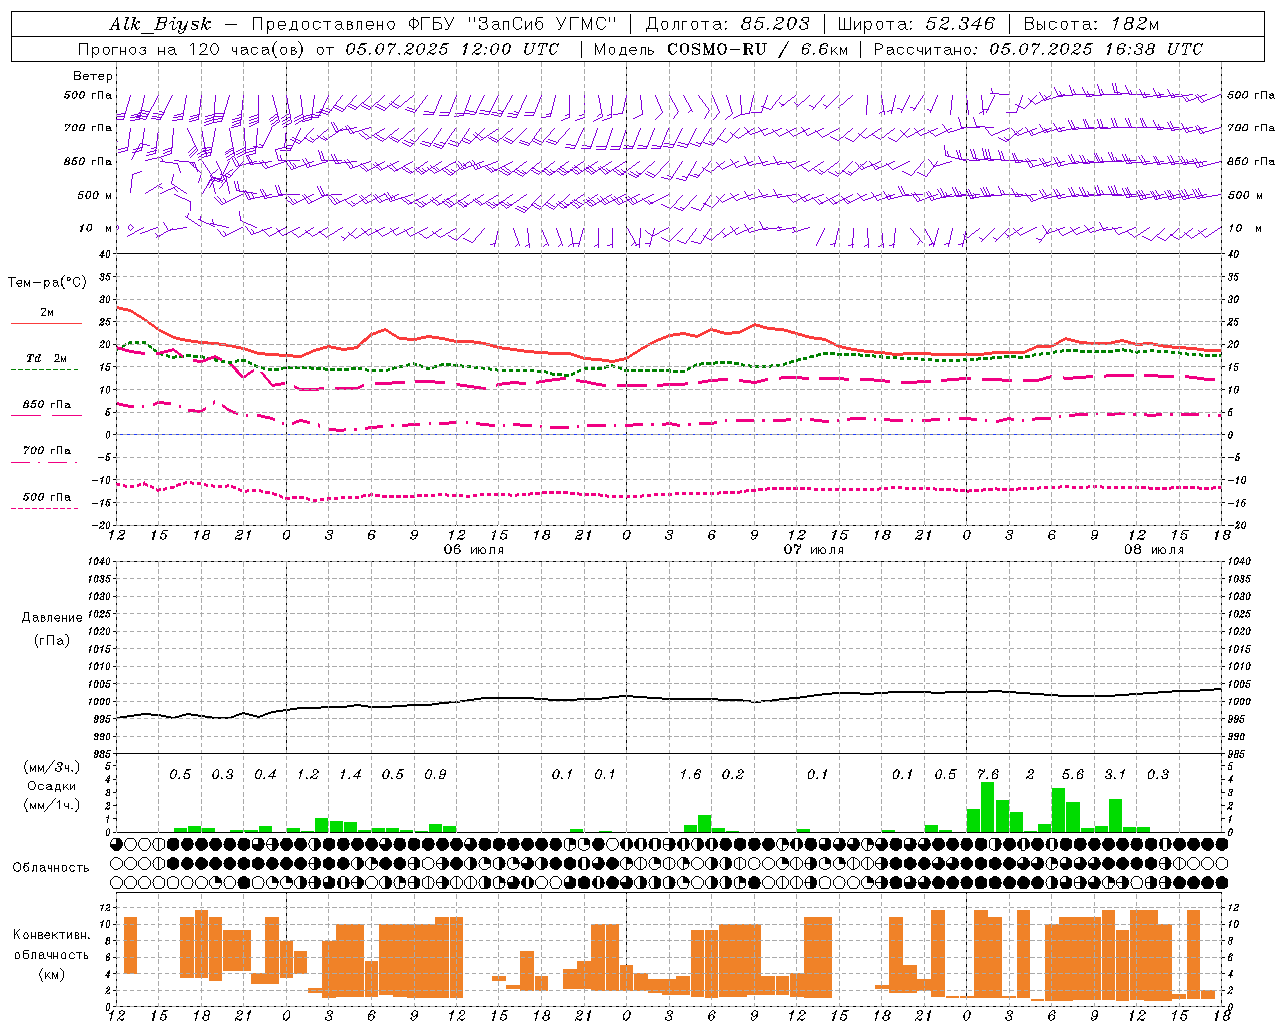Click the Осадки panel label

click(51, 786)
